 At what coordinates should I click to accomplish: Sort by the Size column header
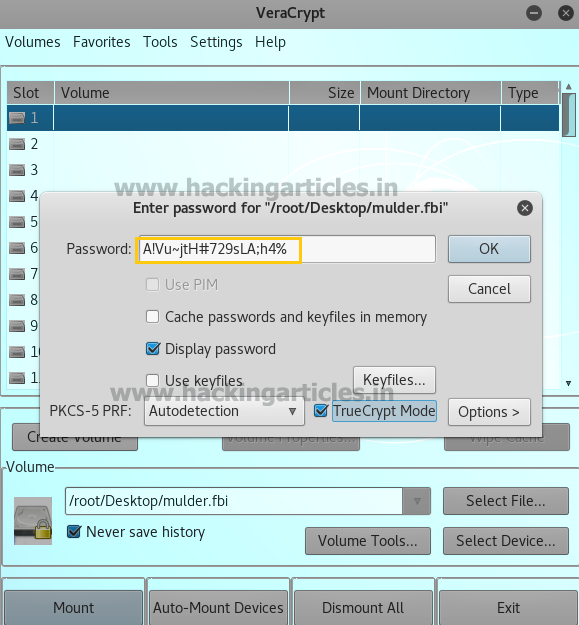tap(325, 93)
